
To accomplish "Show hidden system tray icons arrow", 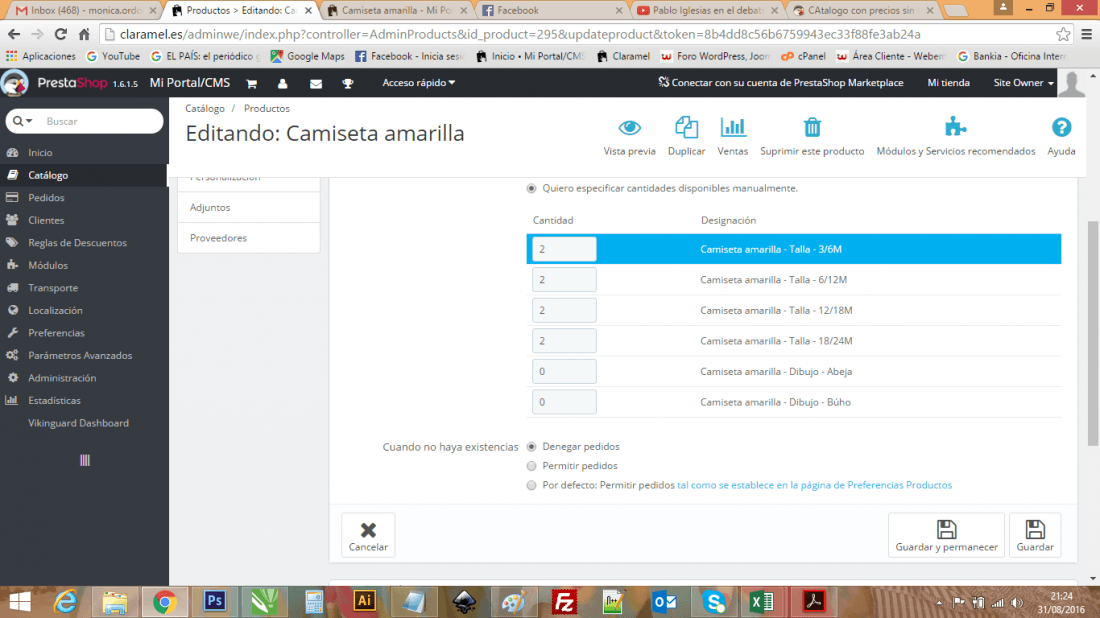I will [939, 603].
